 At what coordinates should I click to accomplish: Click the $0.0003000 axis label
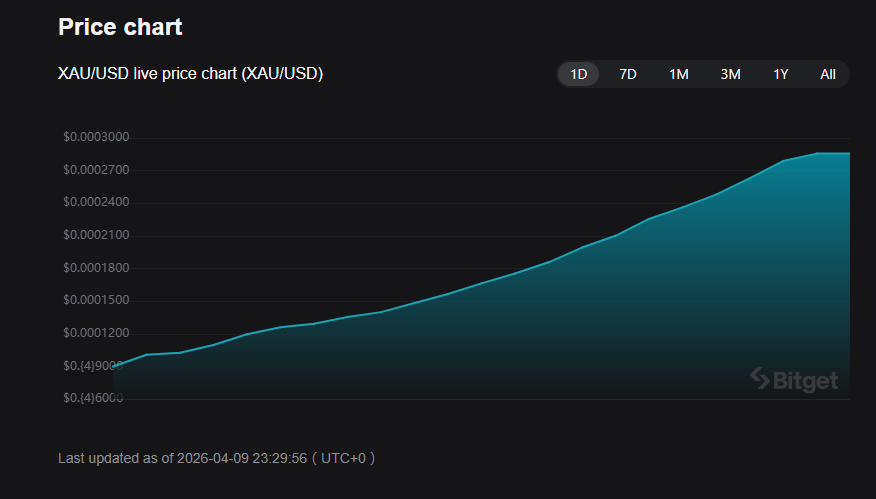click(96, 137)
